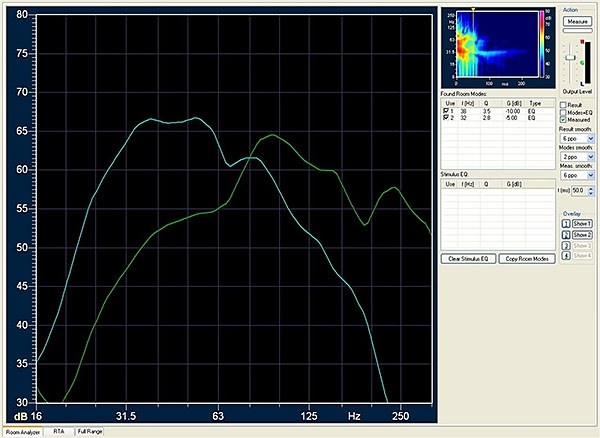Click Copy Room Modes button
The width and height of the screenshot is (600, 438).
tap(526, 259)
